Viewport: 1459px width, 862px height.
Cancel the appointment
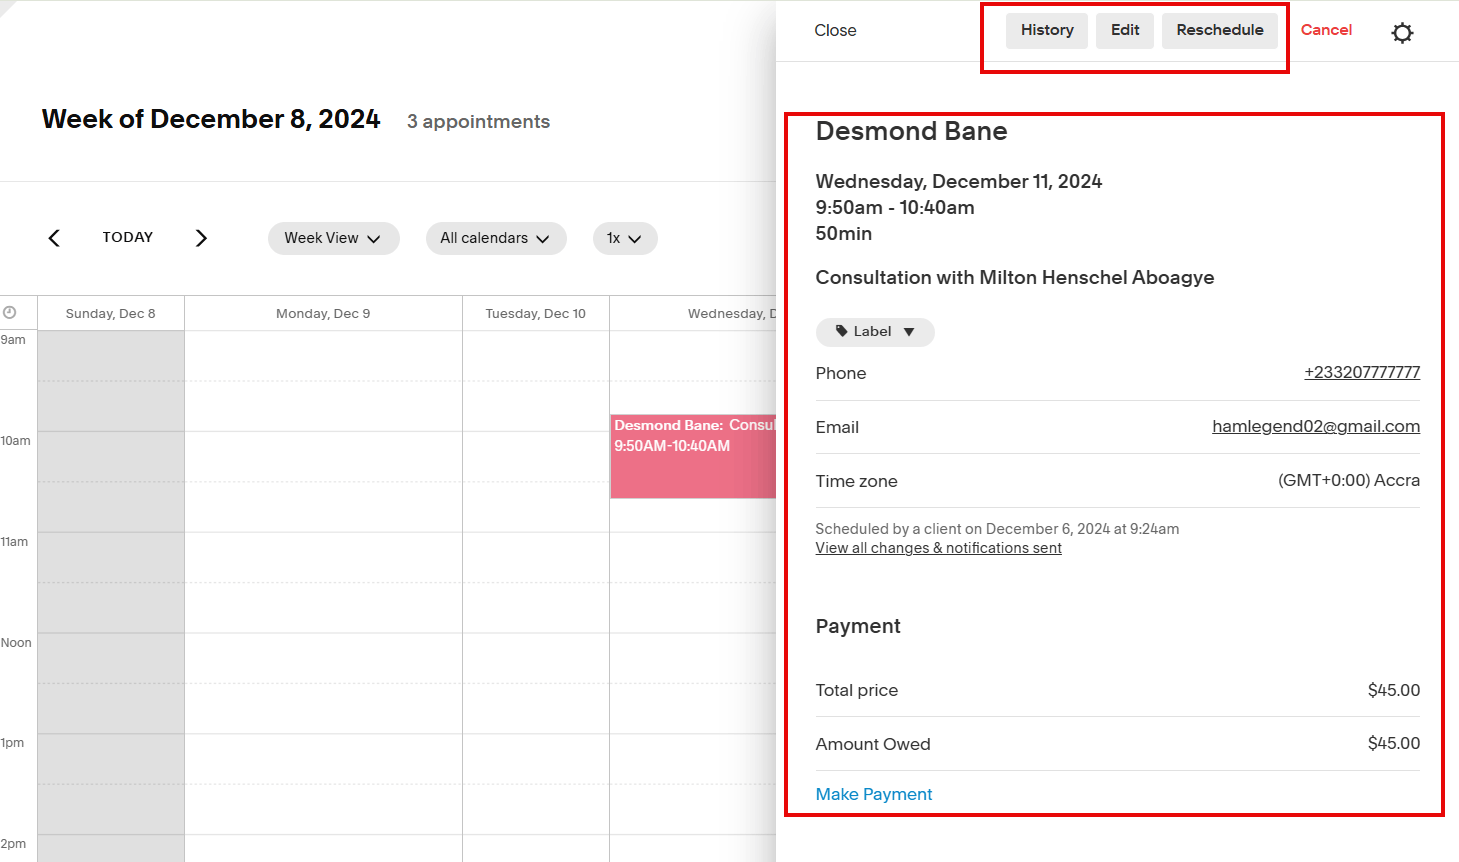point(1326,30)
